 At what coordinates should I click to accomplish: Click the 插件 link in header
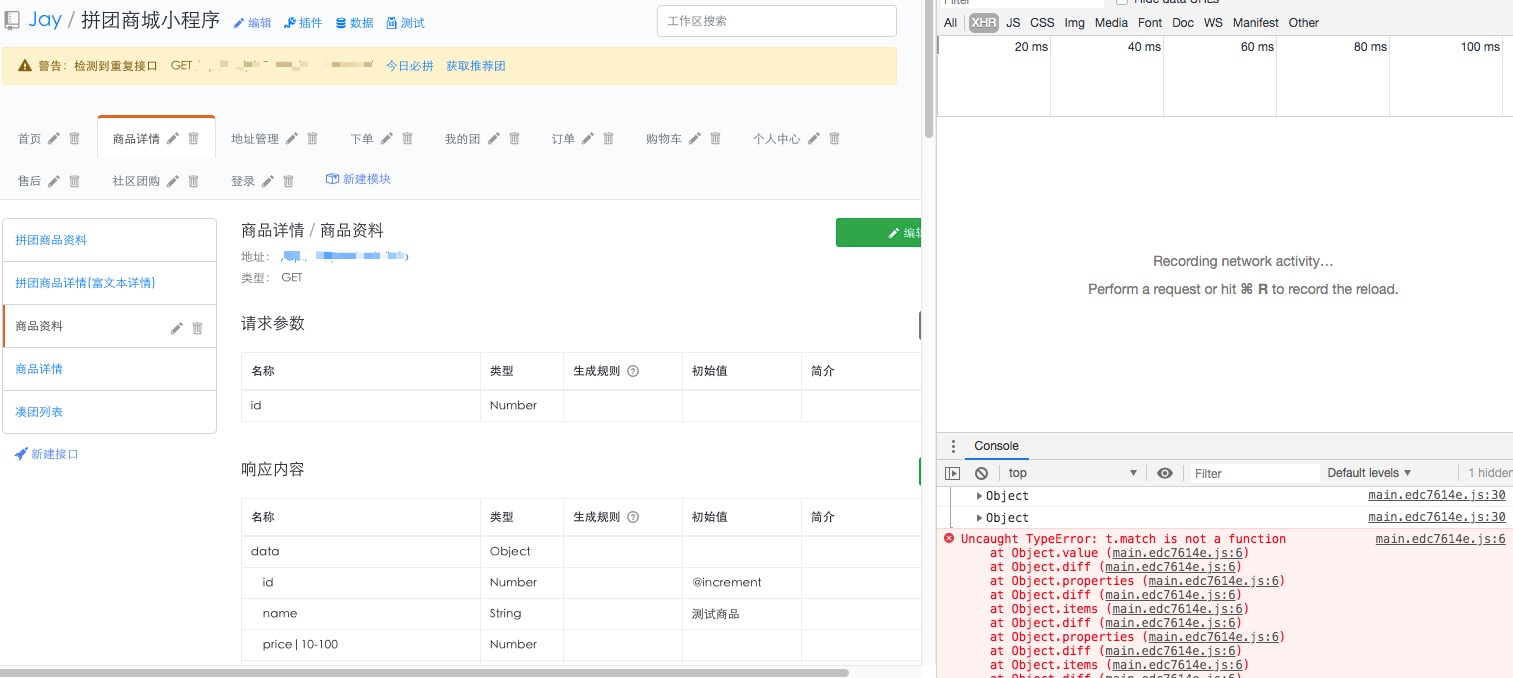[303, 23]
